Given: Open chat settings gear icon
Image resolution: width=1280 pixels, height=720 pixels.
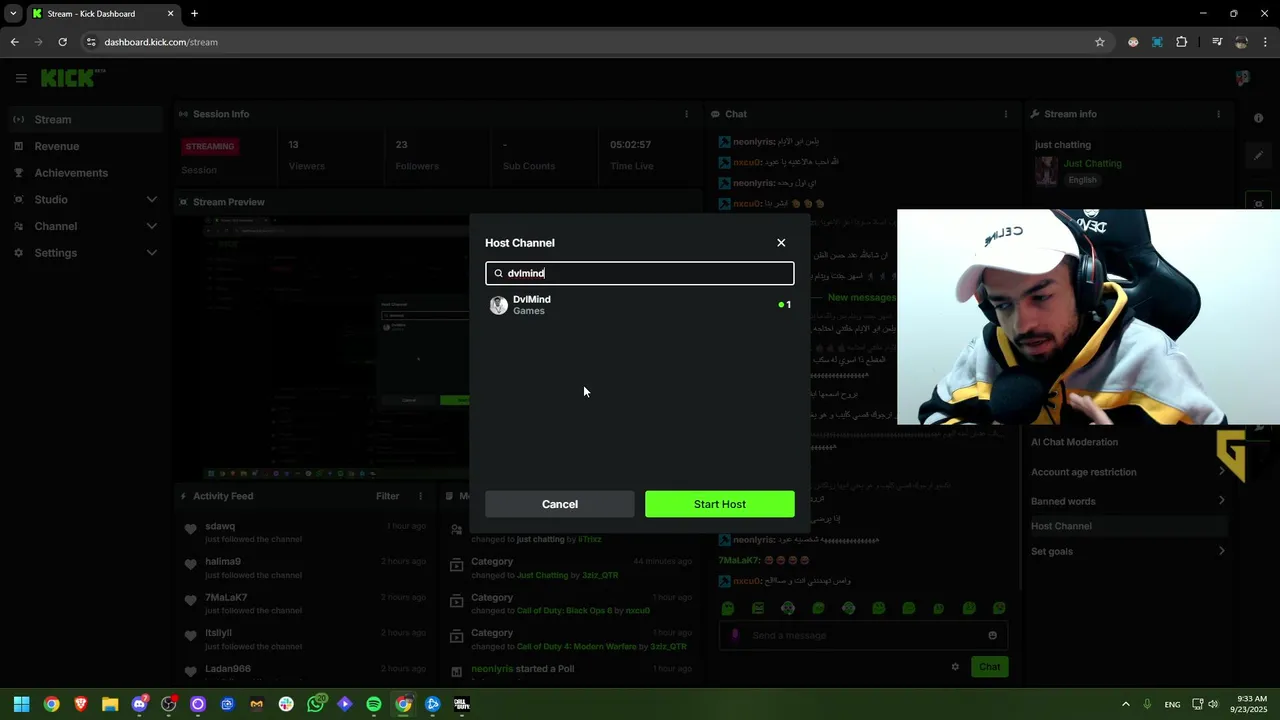Looking at the screenshot, I should click(955, 667).
